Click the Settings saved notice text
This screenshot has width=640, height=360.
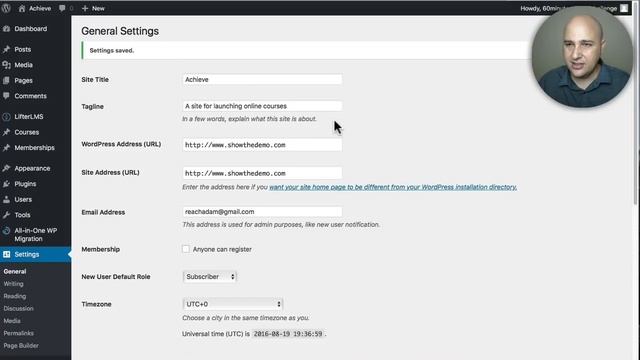click(112, 51)
